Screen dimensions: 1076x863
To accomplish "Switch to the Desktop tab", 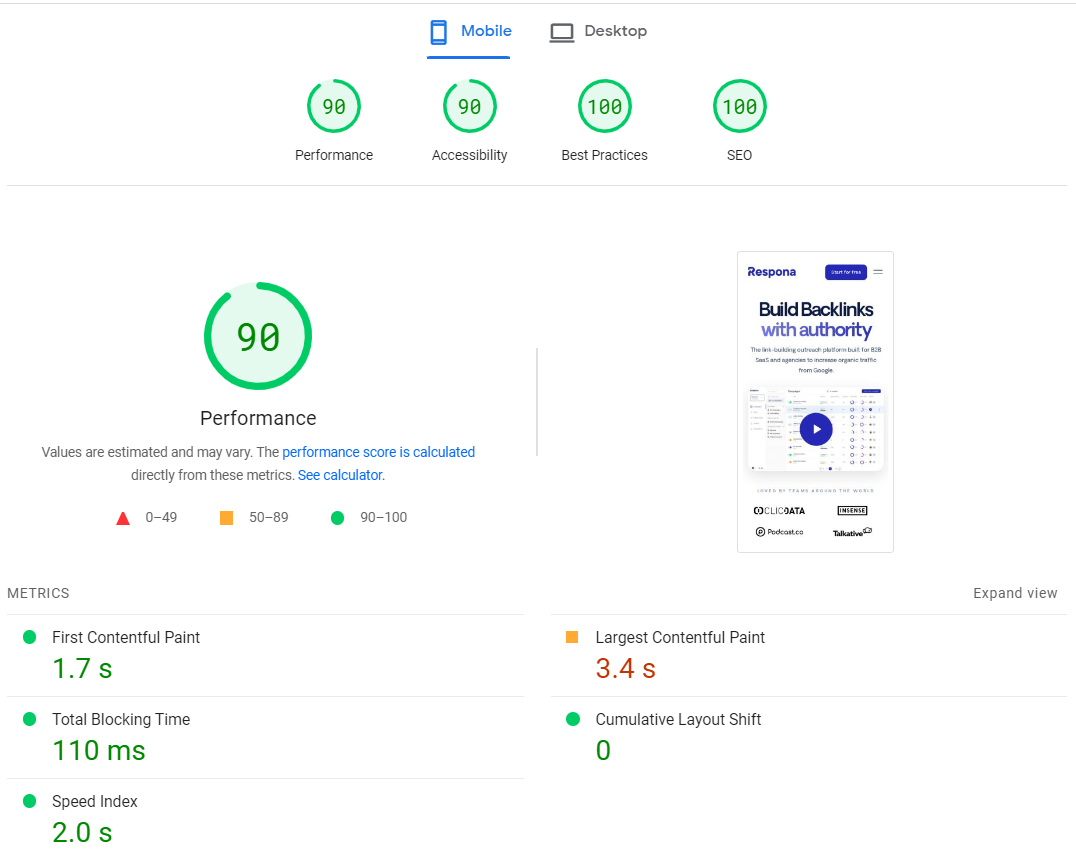I will pos(598,31).
